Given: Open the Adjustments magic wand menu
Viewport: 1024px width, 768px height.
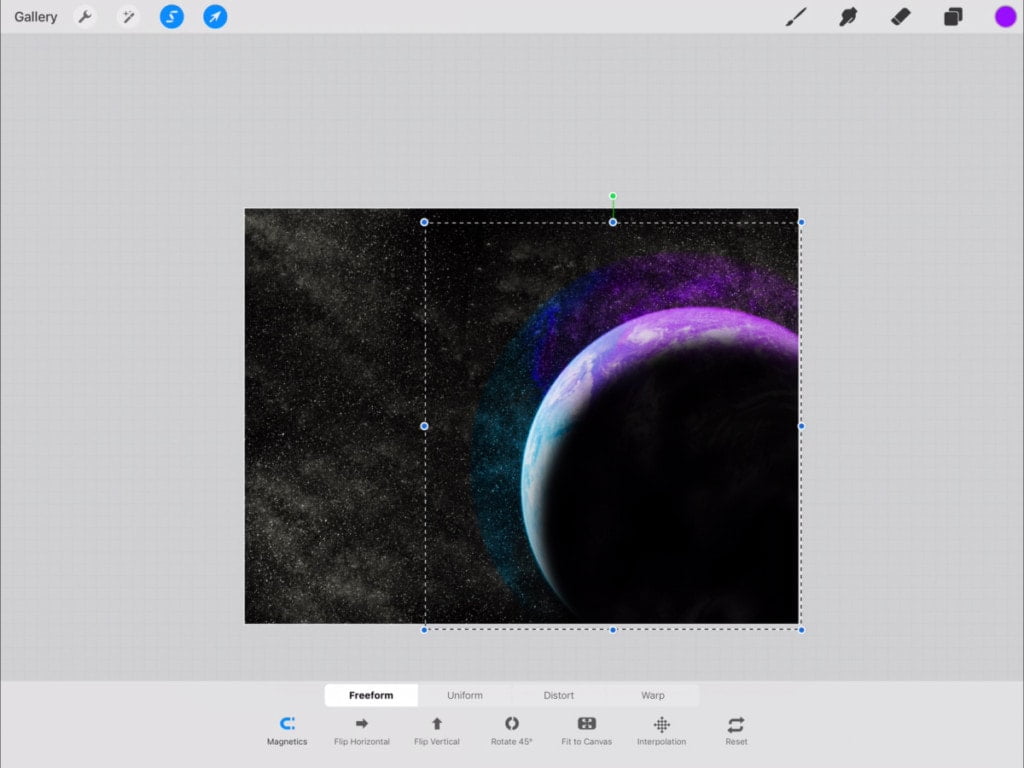Looking at the screenshot, I should click(128, 17).
